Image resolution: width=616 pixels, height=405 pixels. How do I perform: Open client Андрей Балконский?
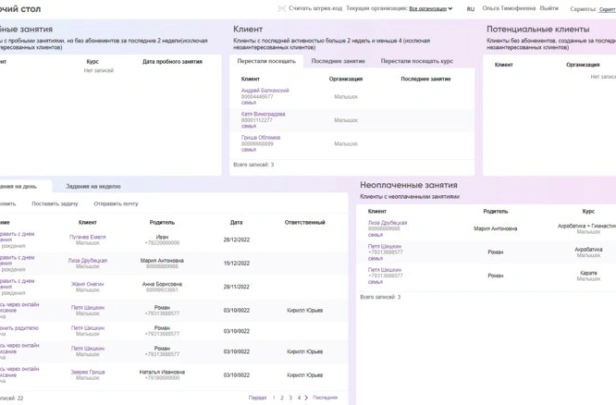[265, 90]
